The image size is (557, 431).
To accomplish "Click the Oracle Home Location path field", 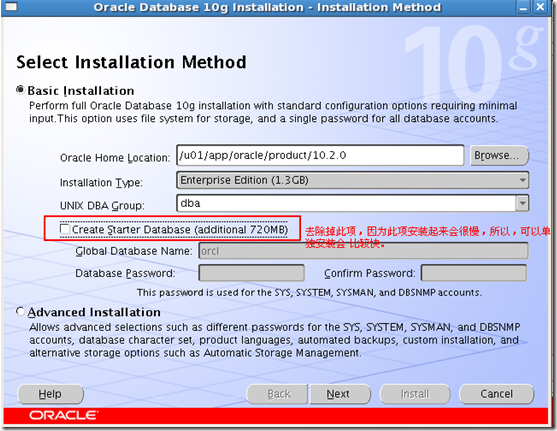I will [x=320, y=155].
